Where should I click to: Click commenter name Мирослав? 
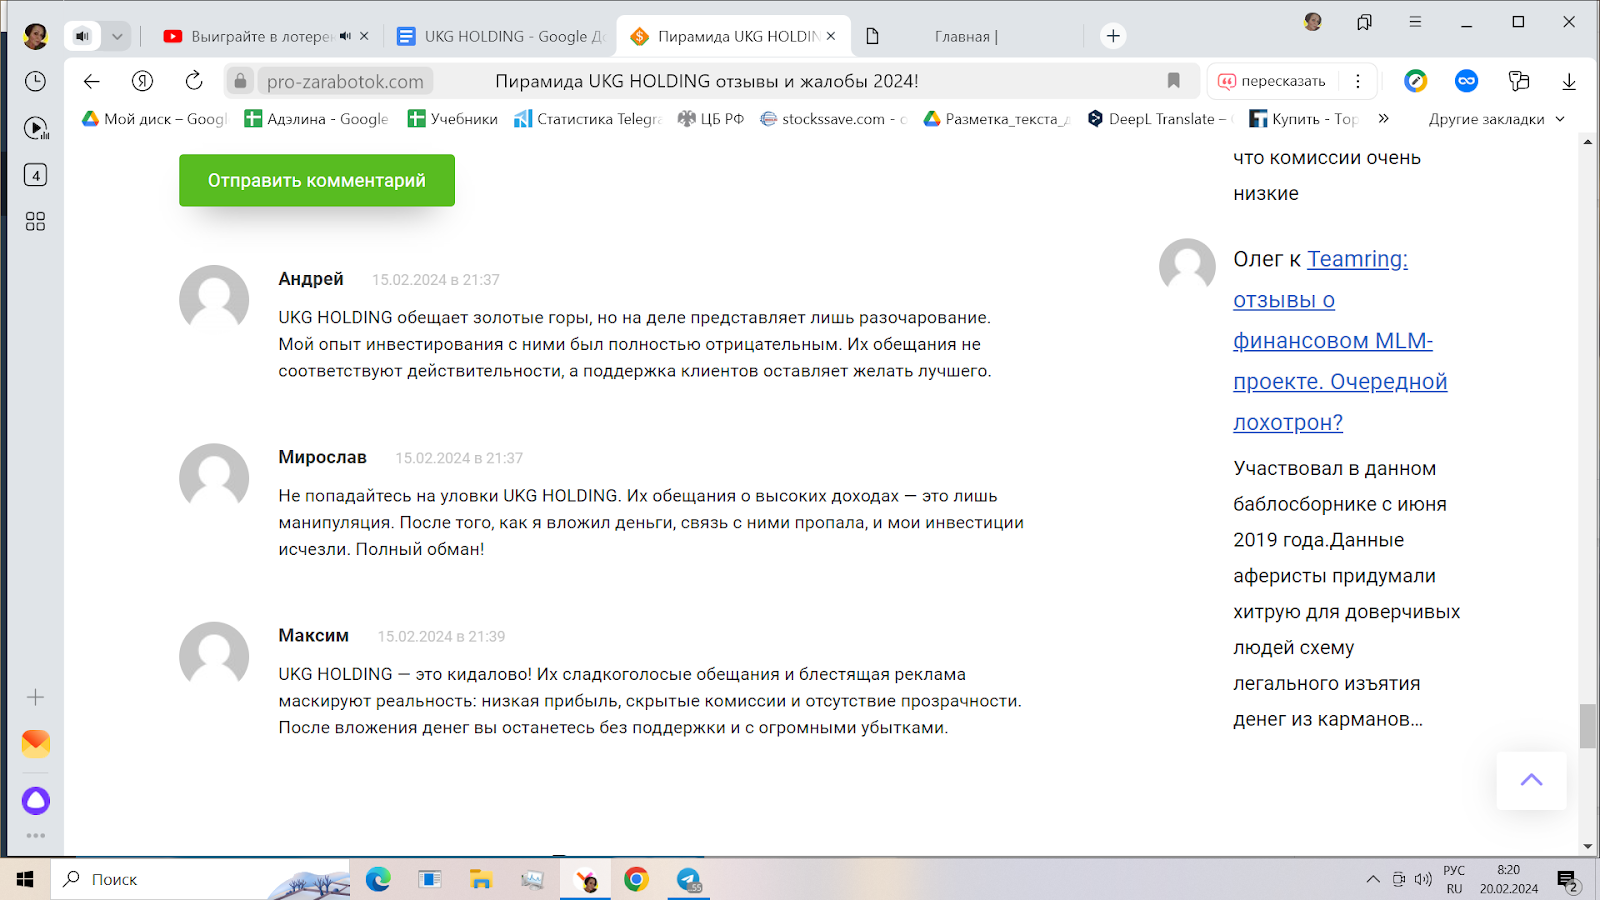point(322,457)
